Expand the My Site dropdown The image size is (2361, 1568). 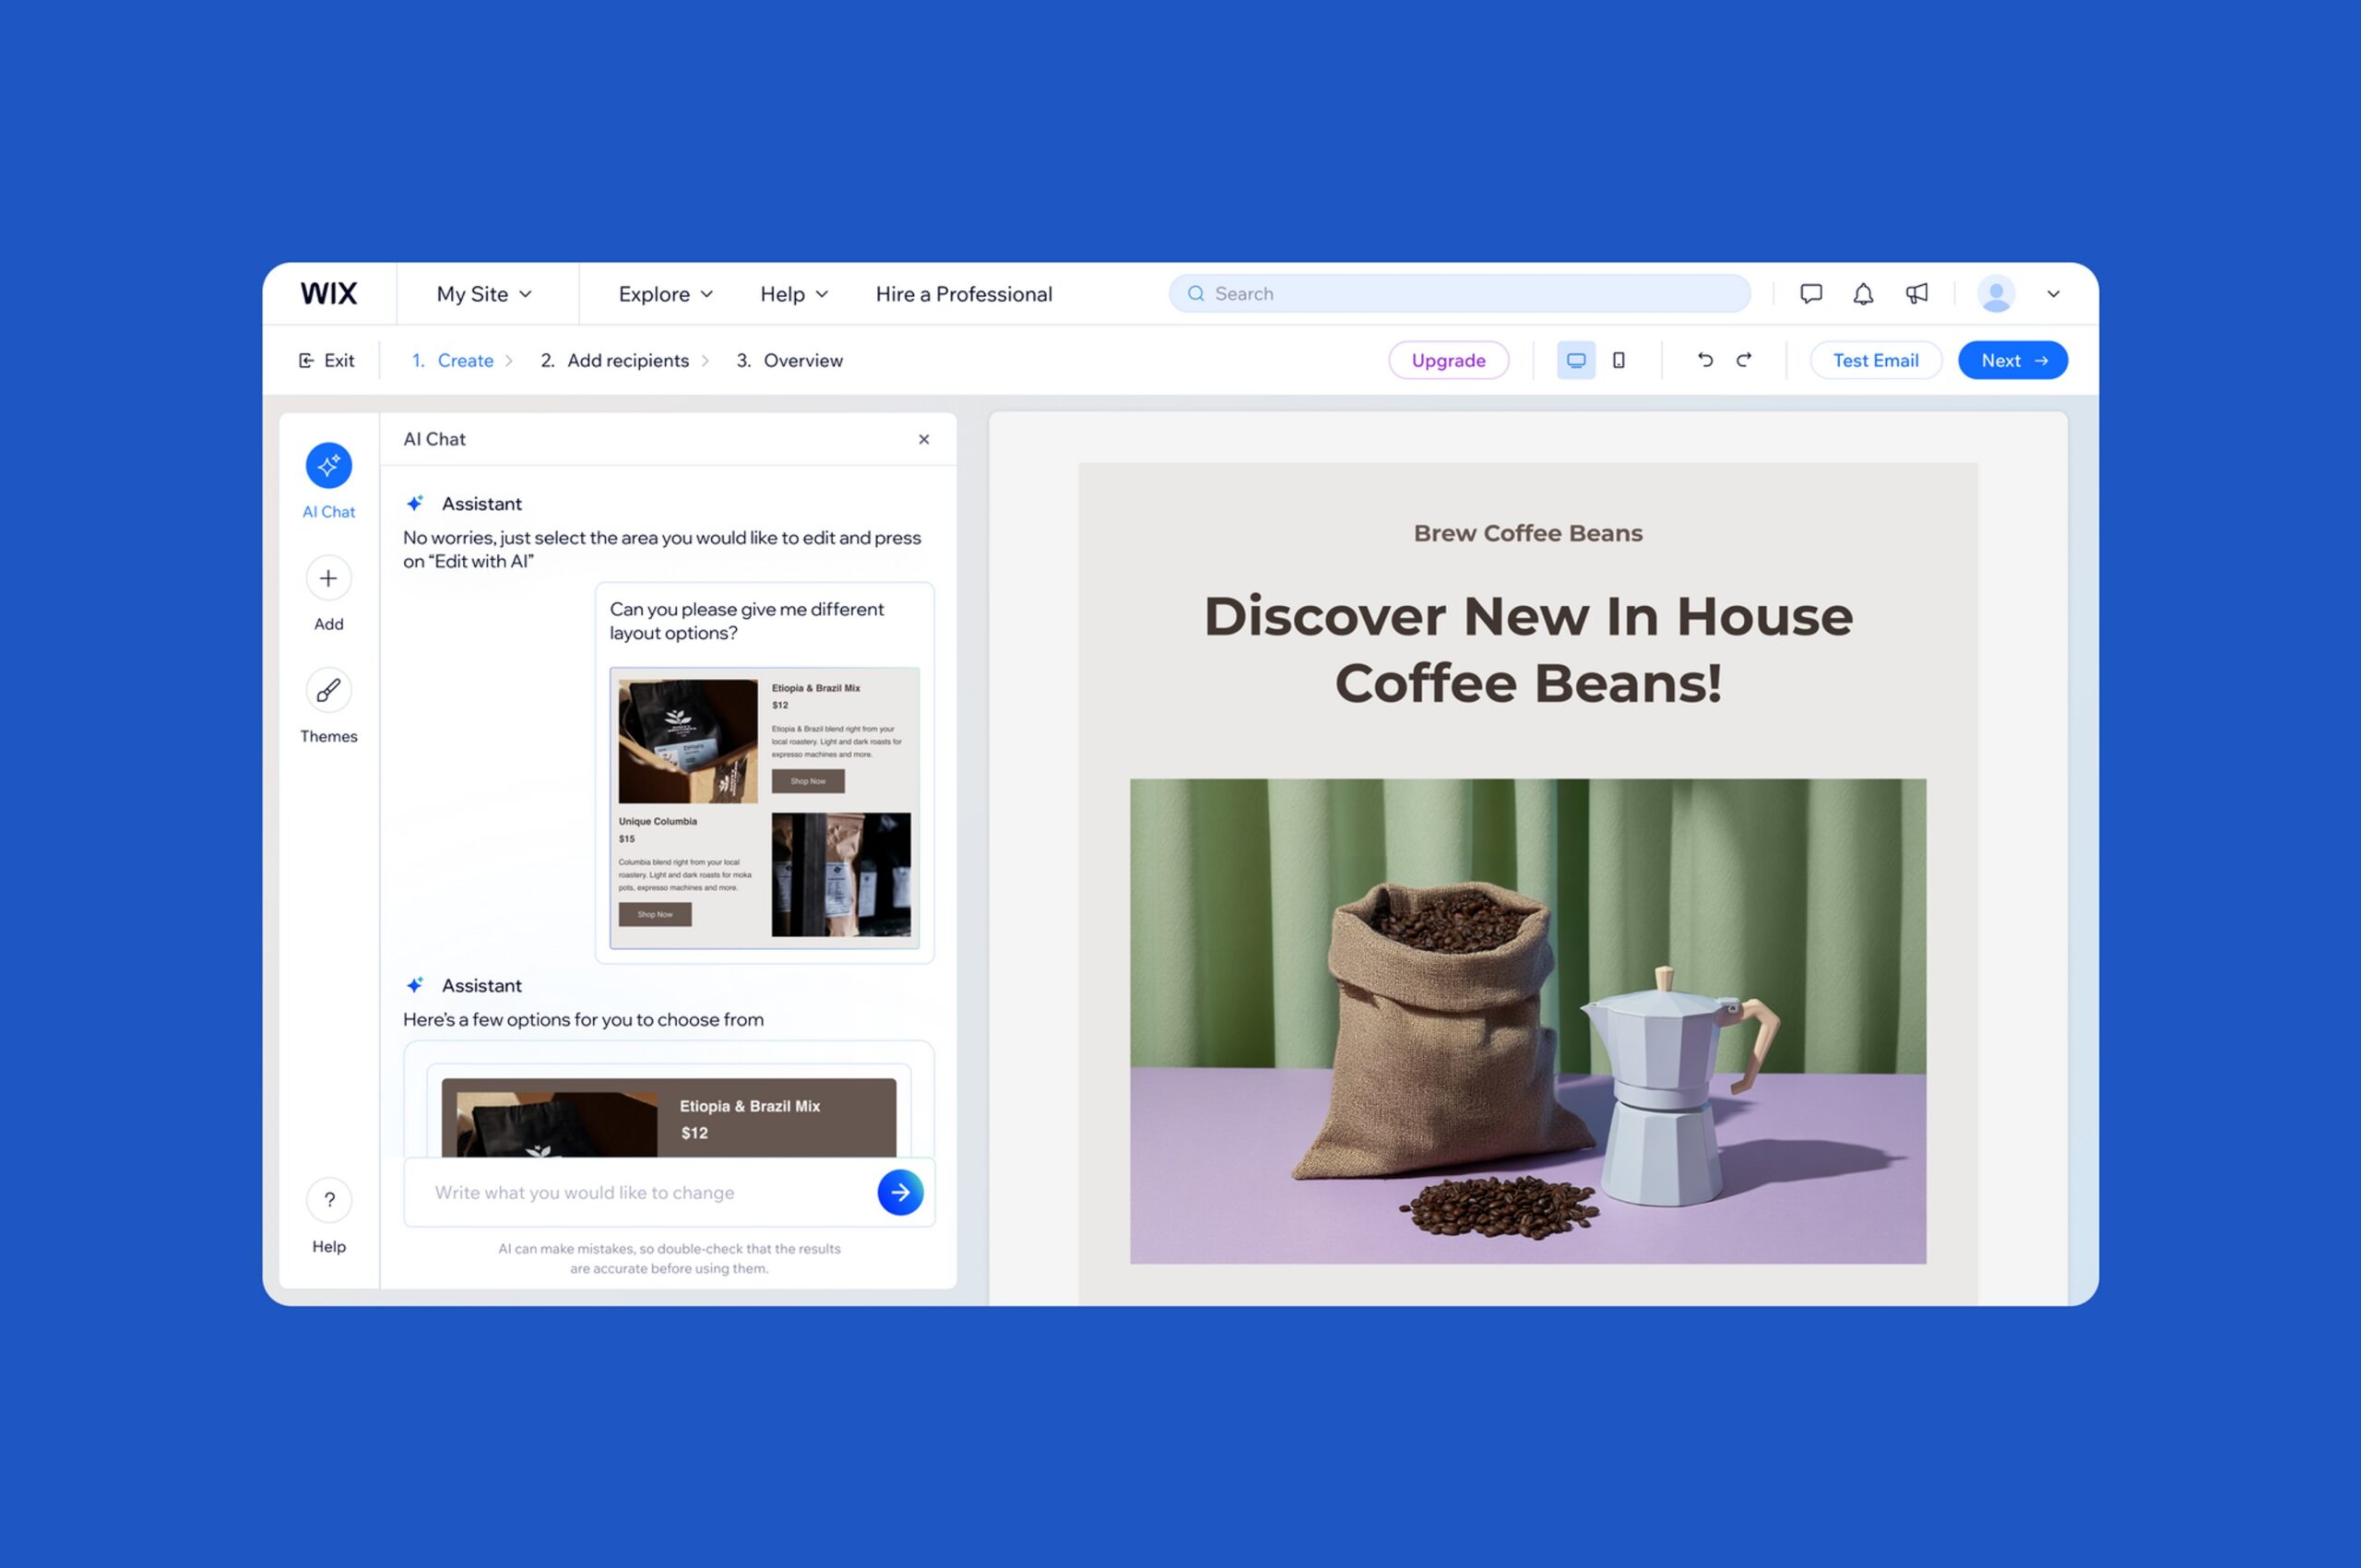tap(484, 294)
